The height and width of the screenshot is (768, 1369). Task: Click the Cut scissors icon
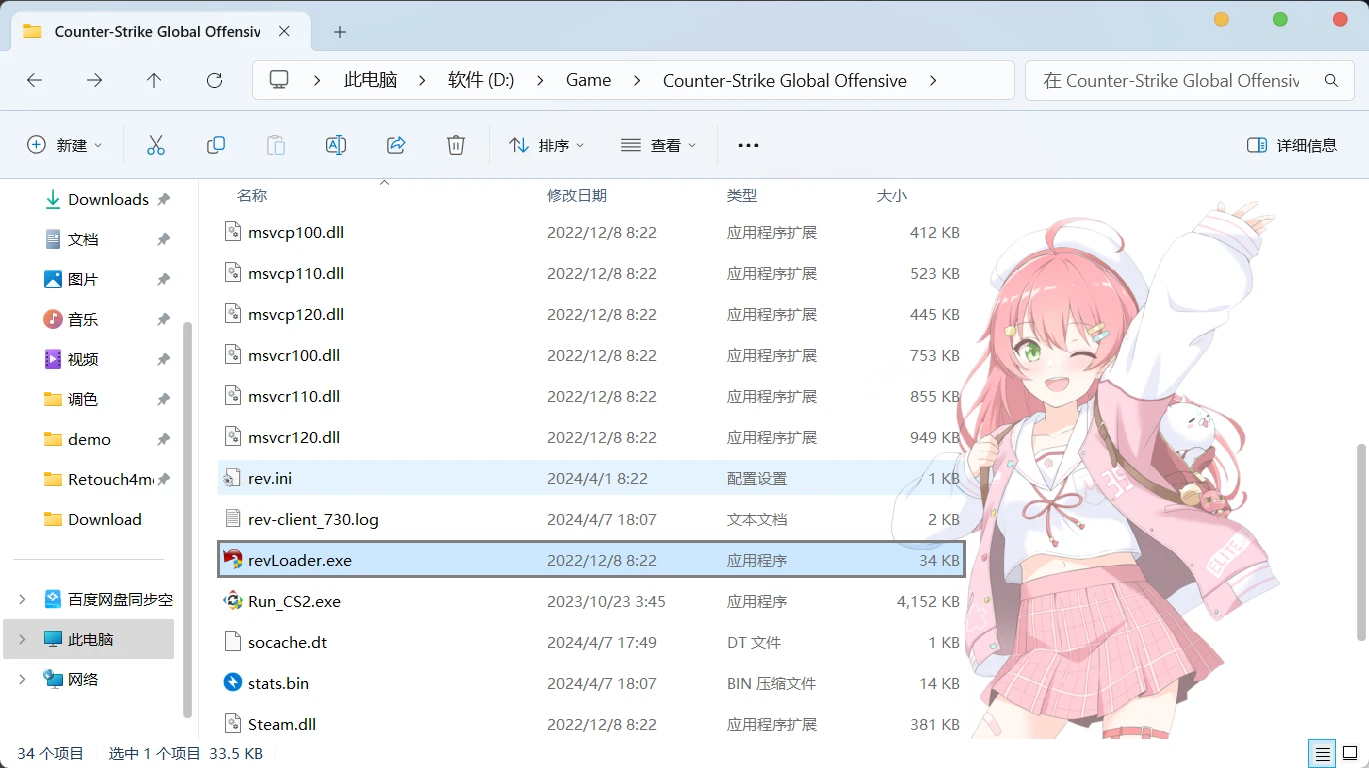click(156, 145)
